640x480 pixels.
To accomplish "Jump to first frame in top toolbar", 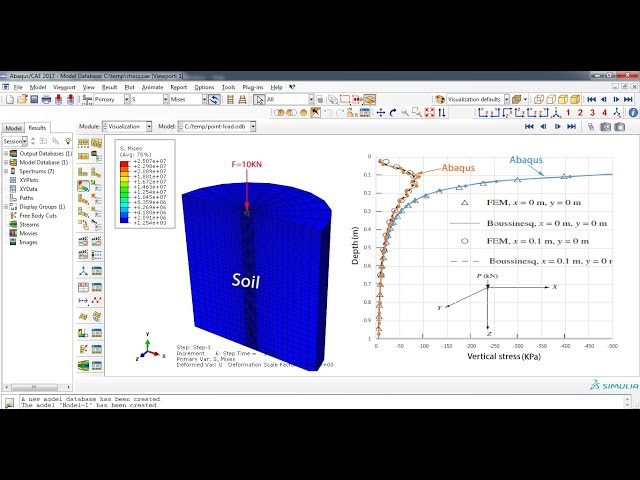I will (x=591, y=99).
